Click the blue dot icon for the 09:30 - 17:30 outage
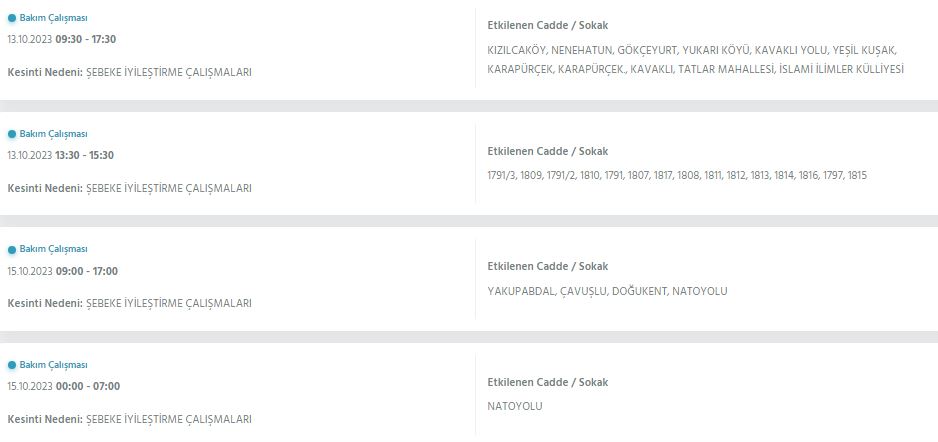Image resolution: width=938 pixels, height=442 pixels. click(12, 18)
